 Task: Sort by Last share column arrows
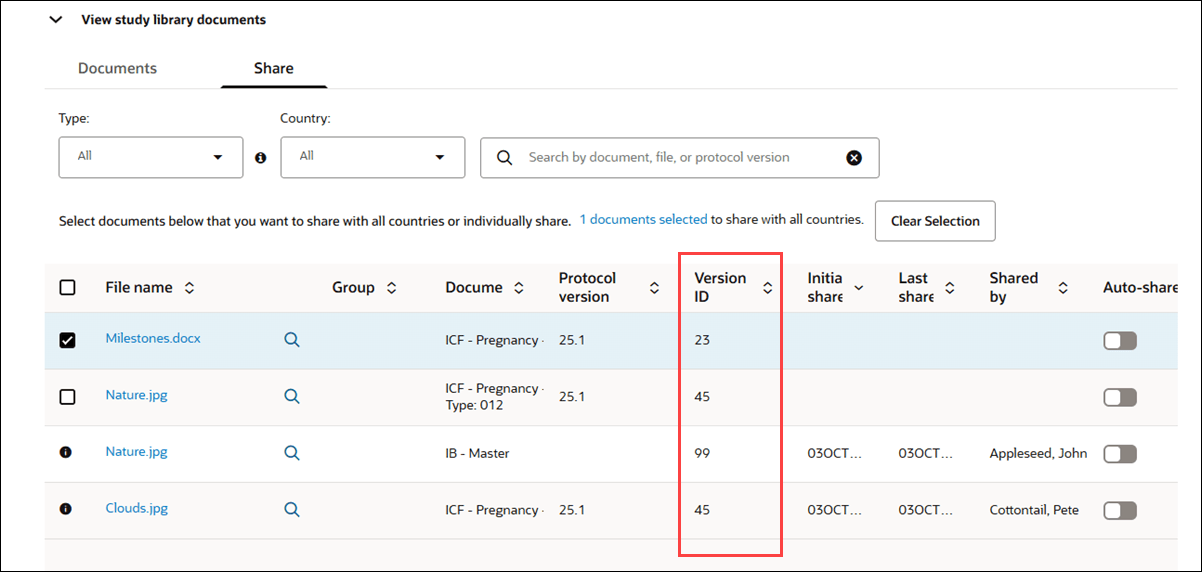949,288
